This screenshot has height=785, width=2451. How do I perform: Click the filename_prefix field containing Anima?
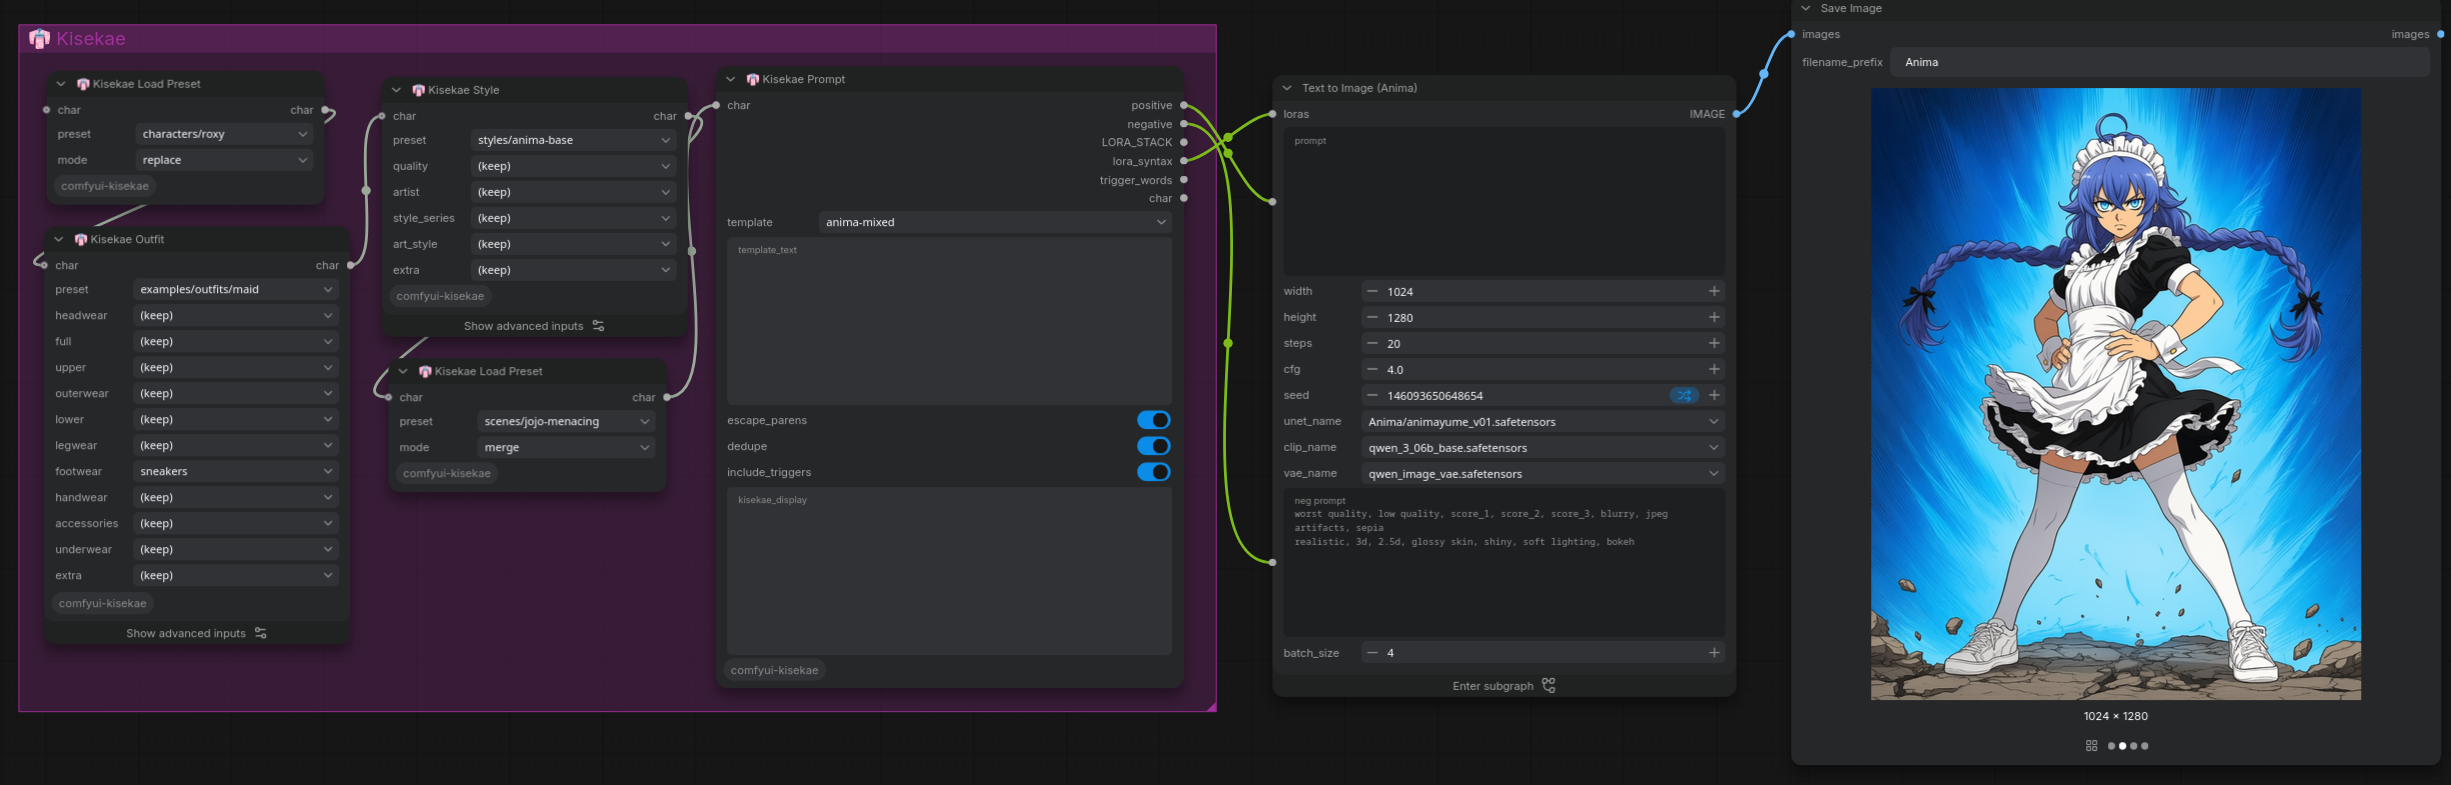[x=2160, y=62]
